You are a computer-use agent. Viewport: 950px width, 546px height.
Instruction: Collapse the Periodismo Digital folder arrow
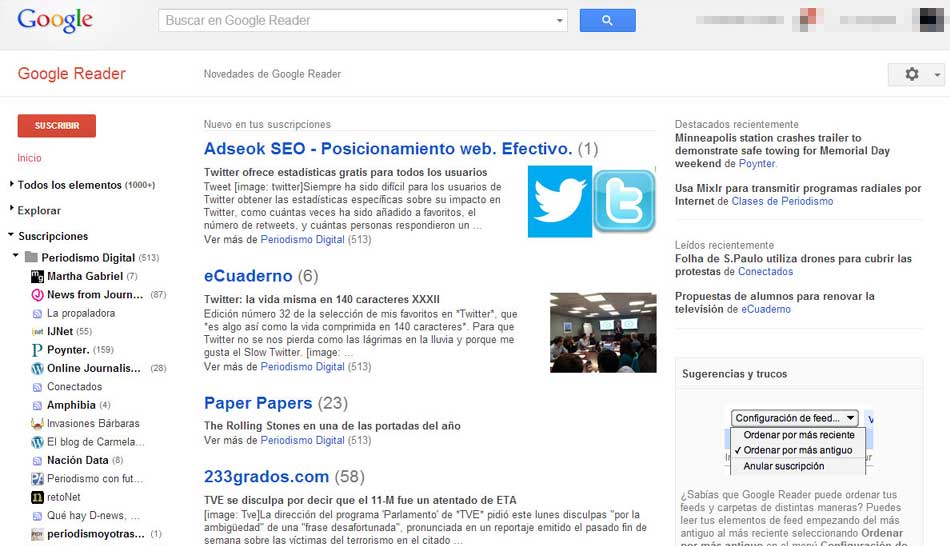coord(16,256)
